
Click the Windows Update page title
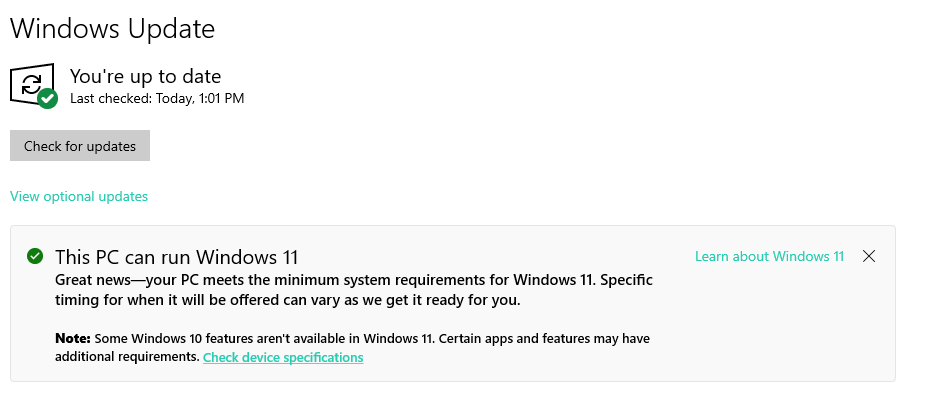pos(113,29)
